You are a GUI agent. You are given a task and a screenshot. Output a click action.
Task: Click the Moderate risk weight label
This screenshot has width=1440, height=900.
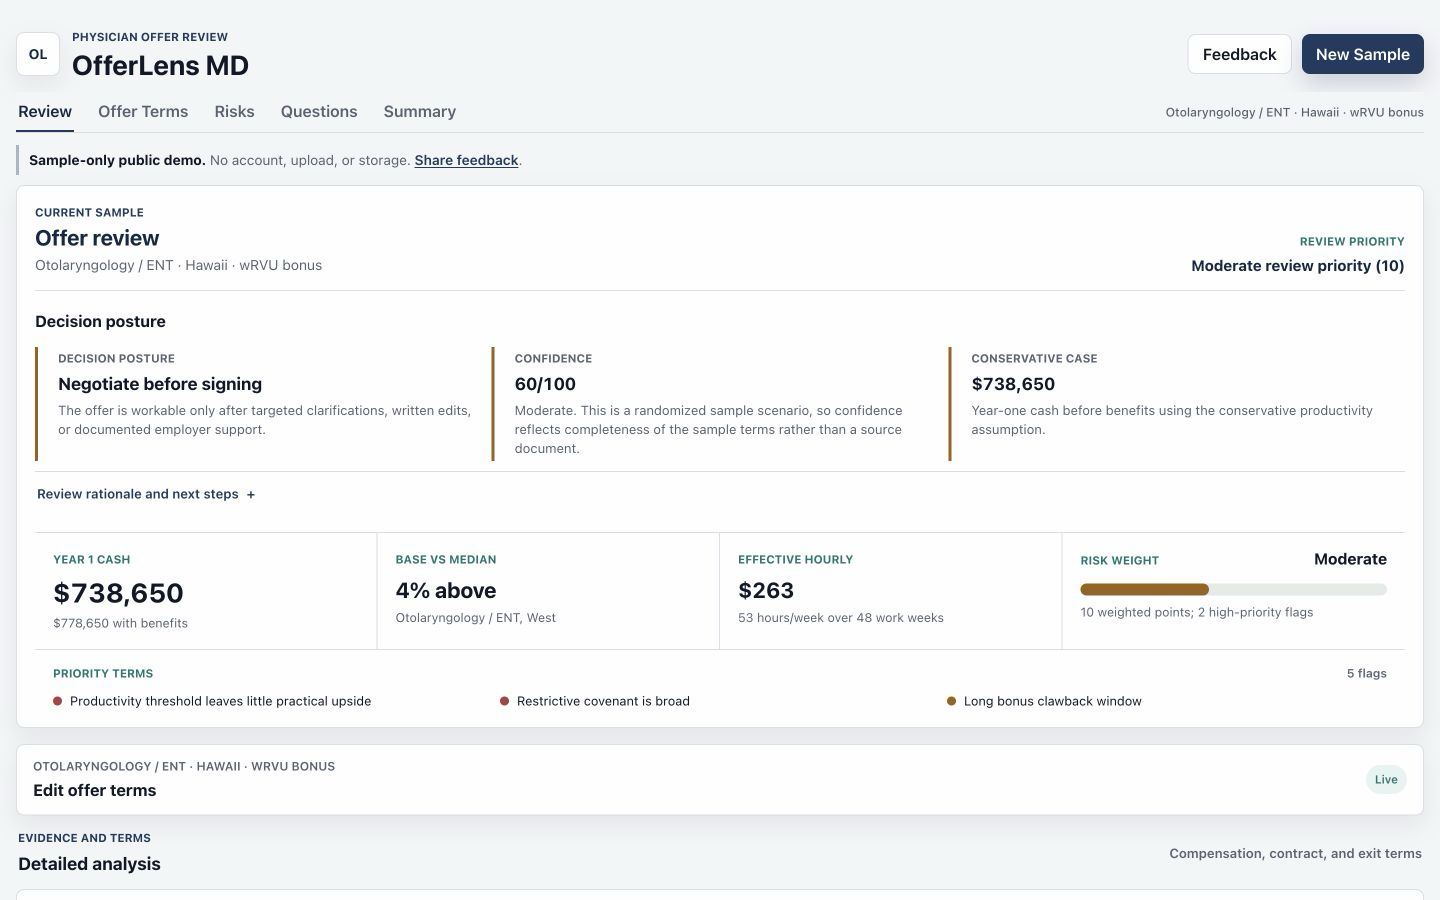pos(1350,559)
